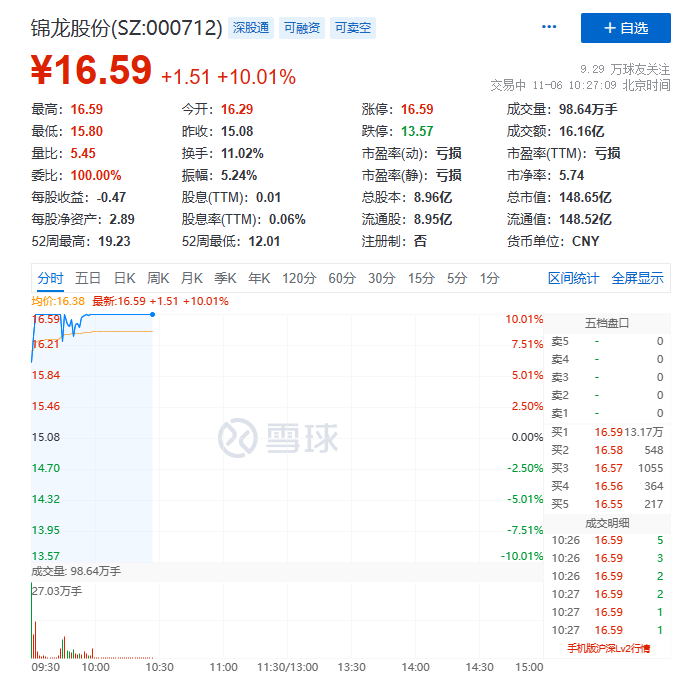The height and width of the screenshot is (678, 673).
Task: Switch to the 1分 chart tab
Action: click(489, 278)
